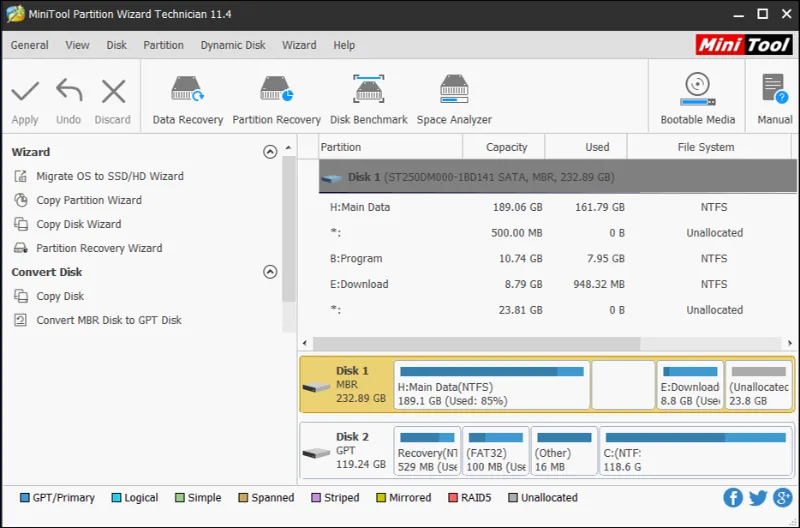Image resolution: width=800 pixels, height=528 pixels.
Task: Open the Facebook share icon
Action: coord(733,497)
